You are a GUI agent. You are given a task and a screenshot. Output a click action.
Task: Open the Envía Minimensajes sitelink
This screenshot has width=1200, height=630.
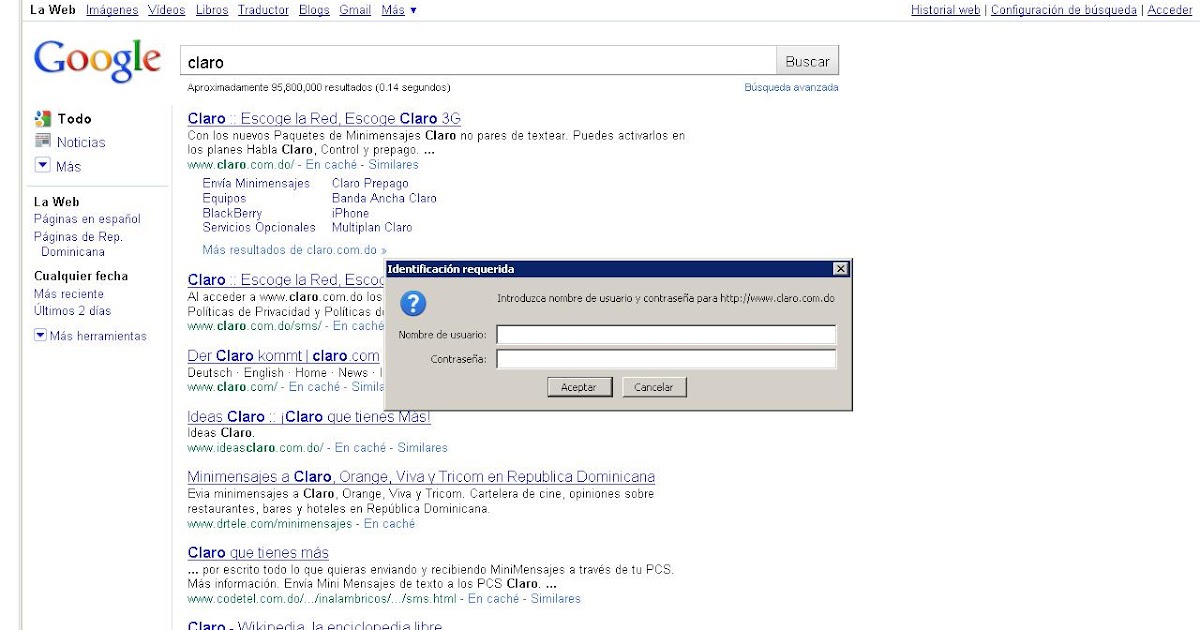tap(256, 183)
